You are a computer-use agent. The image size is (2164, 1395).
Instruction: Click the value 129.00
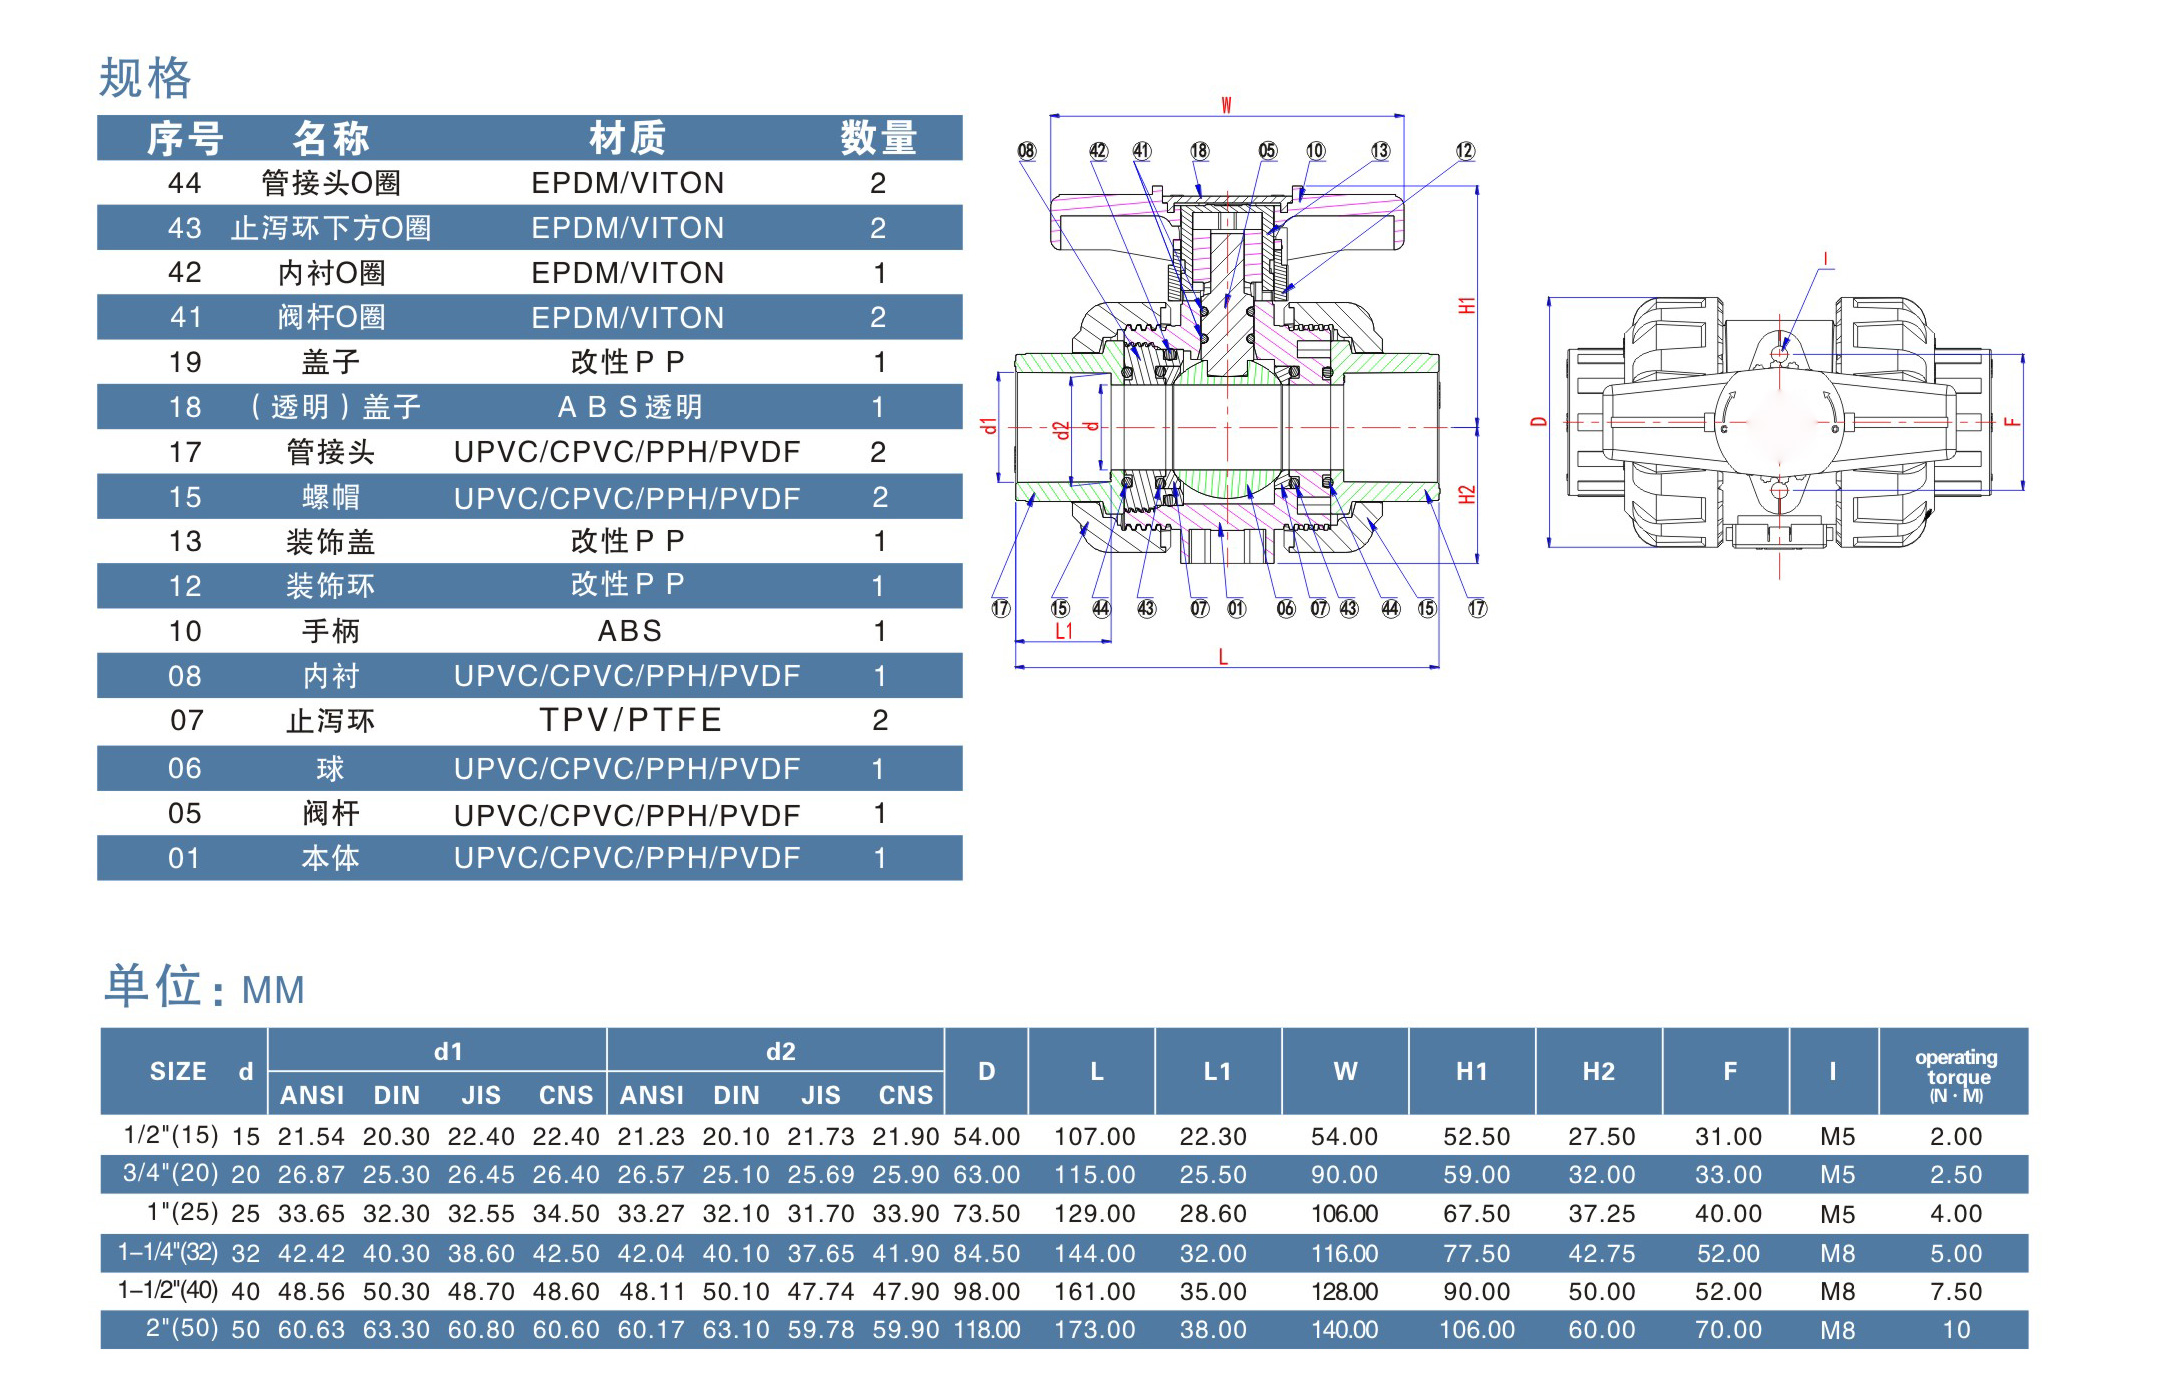pyautogui.click(x=1095, y=1214)
